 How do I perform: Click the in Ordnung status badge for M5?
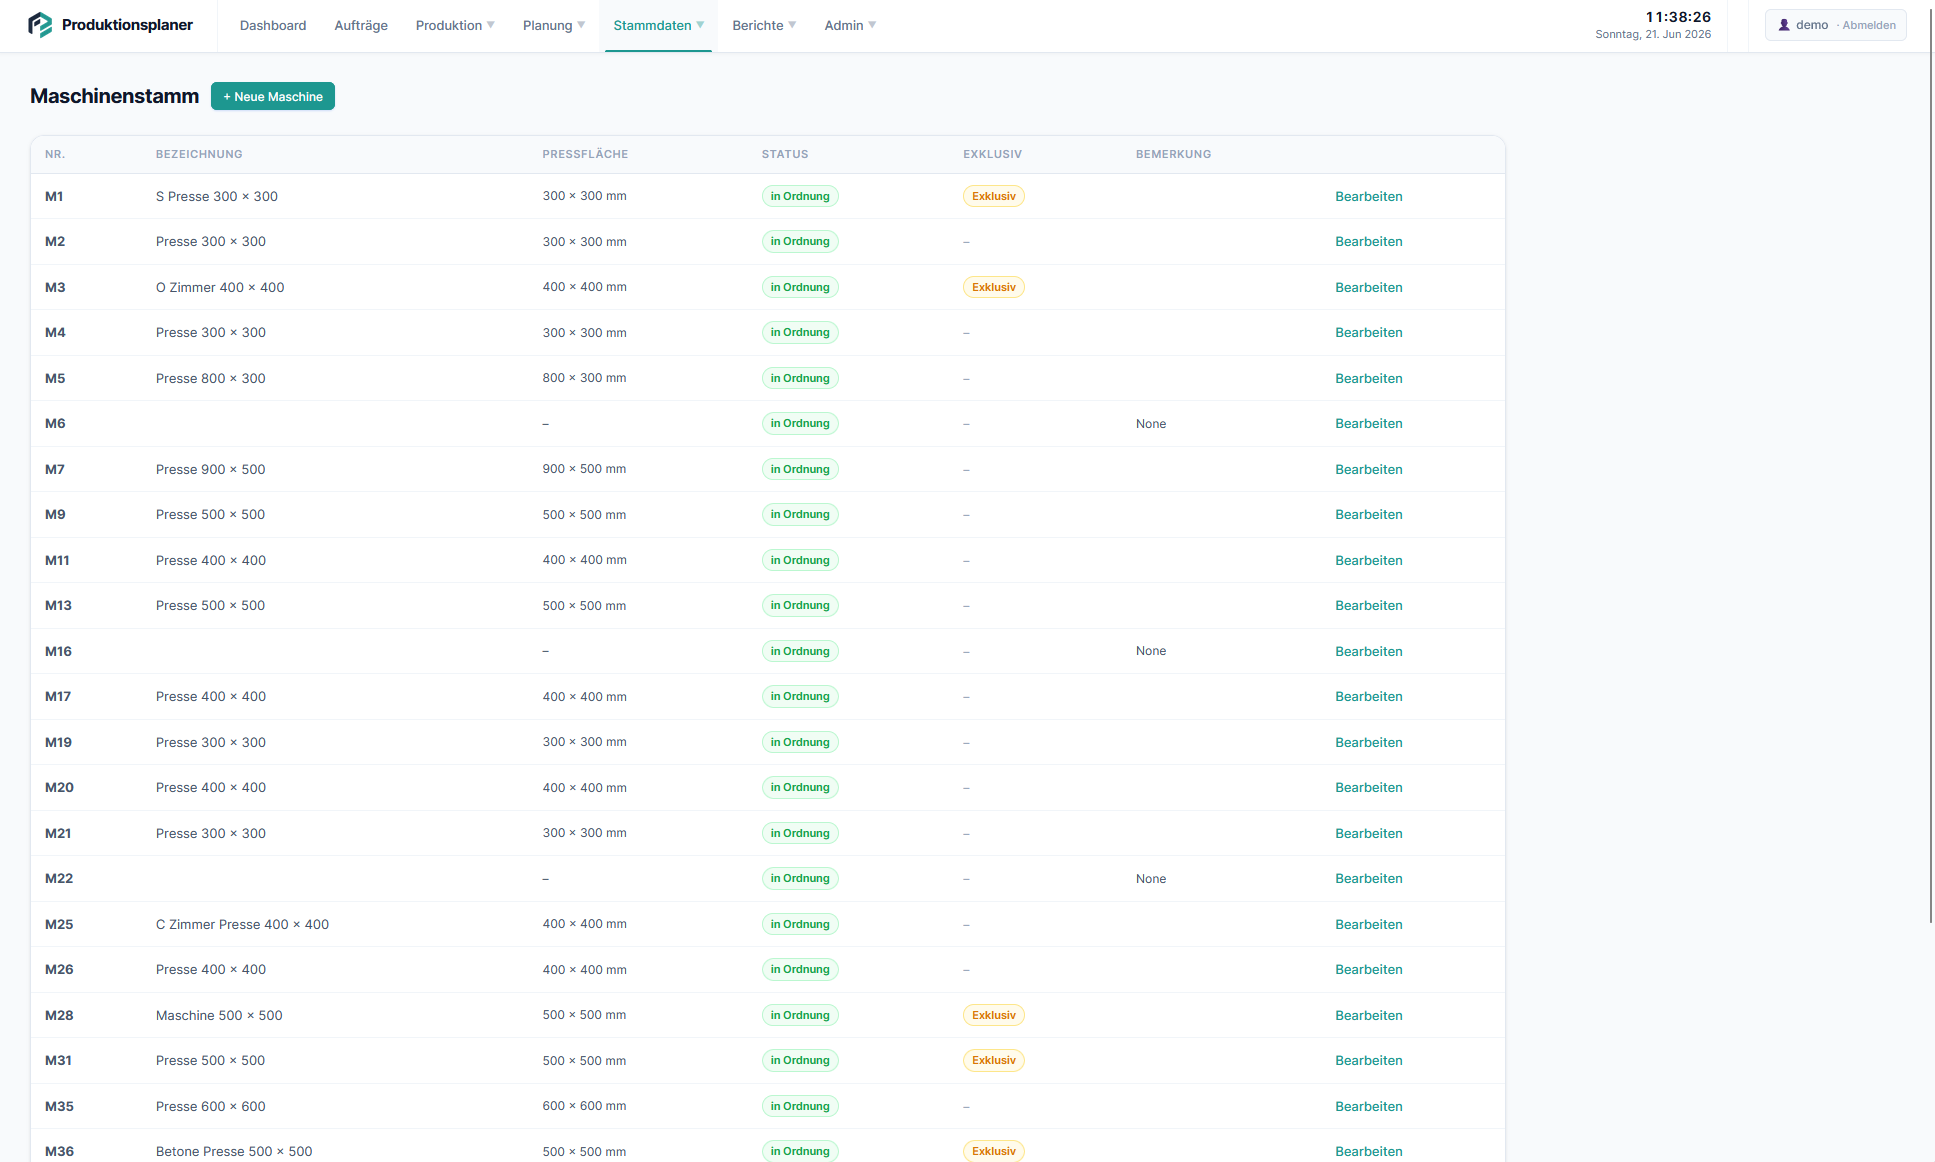tap(800, 378)
